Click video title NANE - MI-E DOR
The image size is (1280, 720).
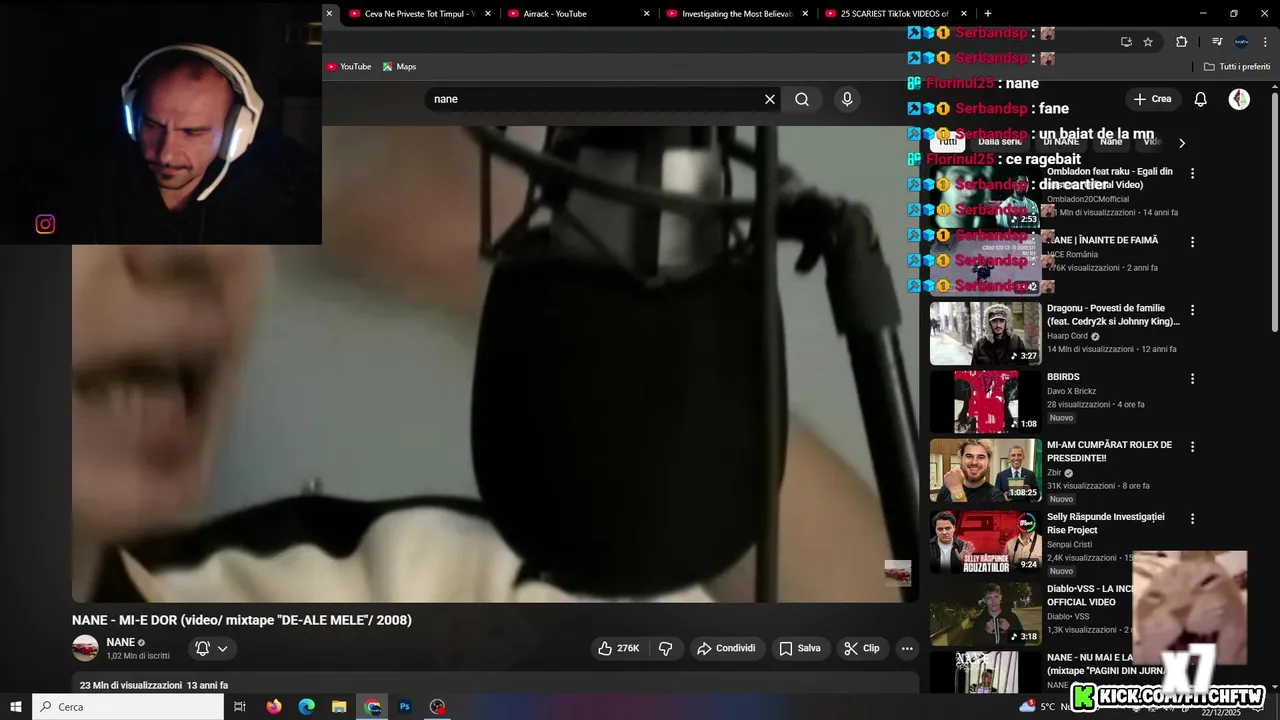tap(242, 620)
